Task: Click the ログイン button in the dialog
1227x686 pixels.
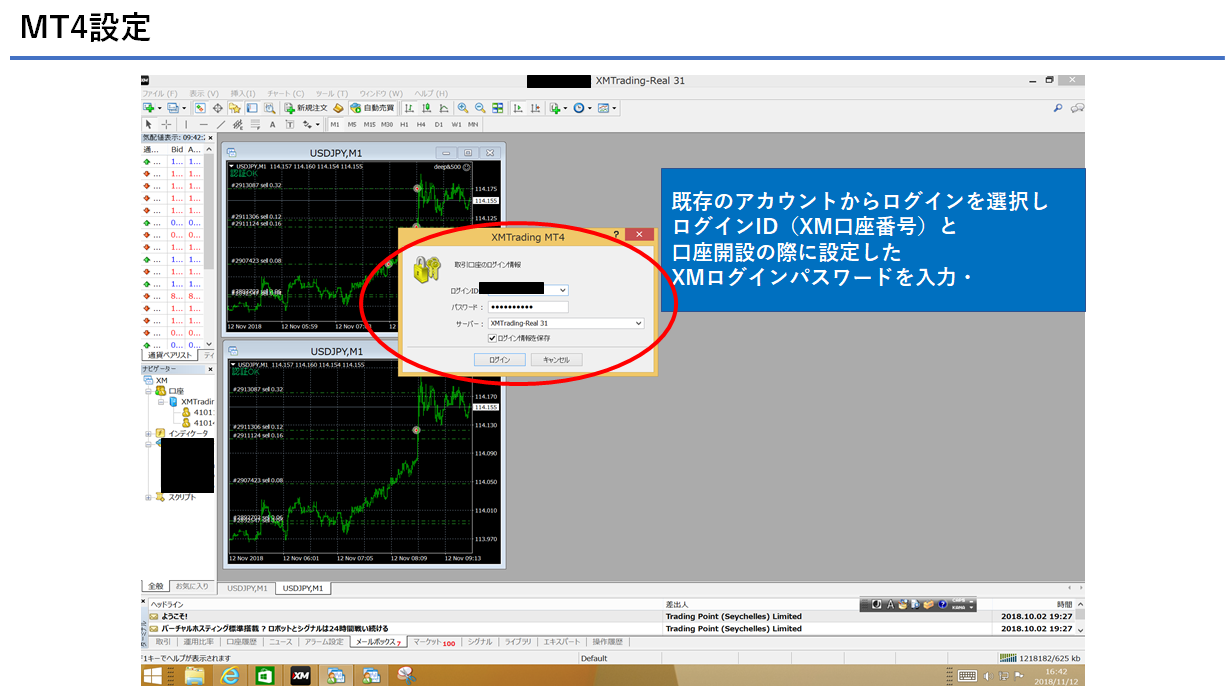Action: point(500,360)
